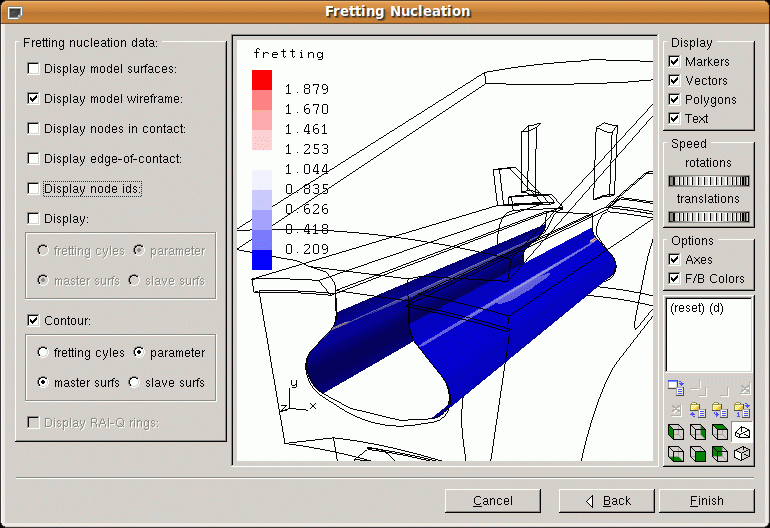Click the 'Fretting nucleation data:' group label

pyautogui.click(x=90, y=43)
